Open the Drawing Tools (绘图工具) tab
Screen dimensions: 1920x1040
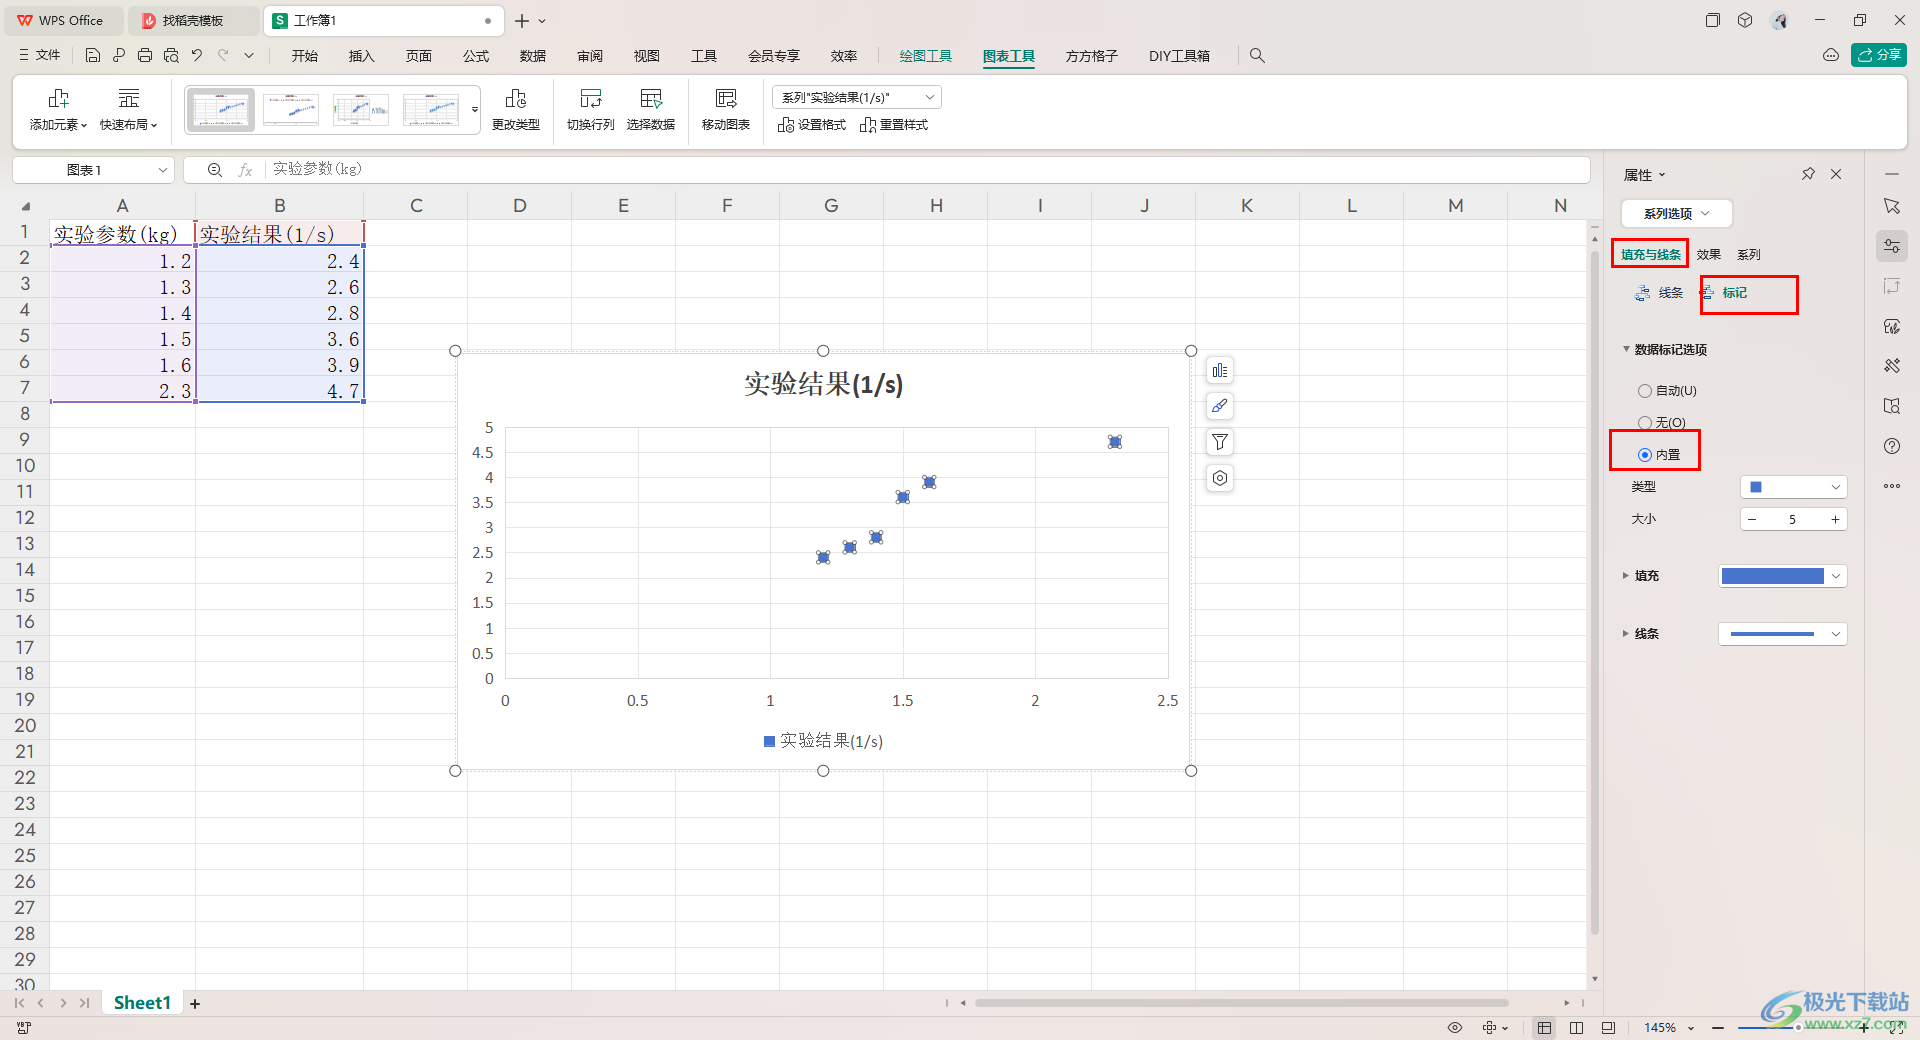pos(926,56)
